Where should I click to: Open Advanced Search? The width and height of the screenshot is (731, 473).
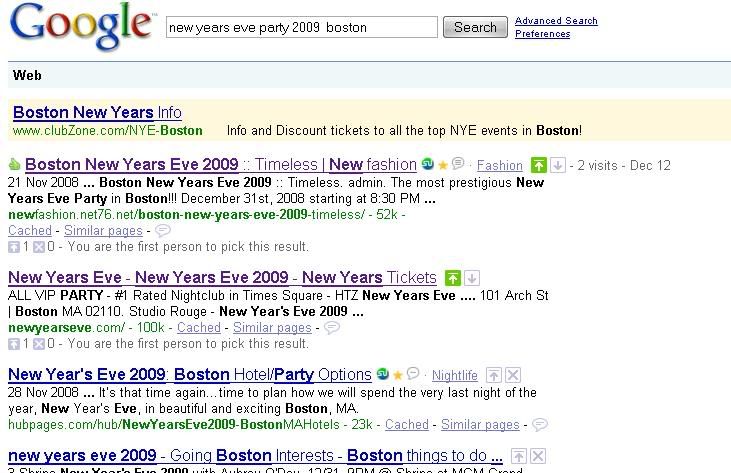(x=556, y=21)
